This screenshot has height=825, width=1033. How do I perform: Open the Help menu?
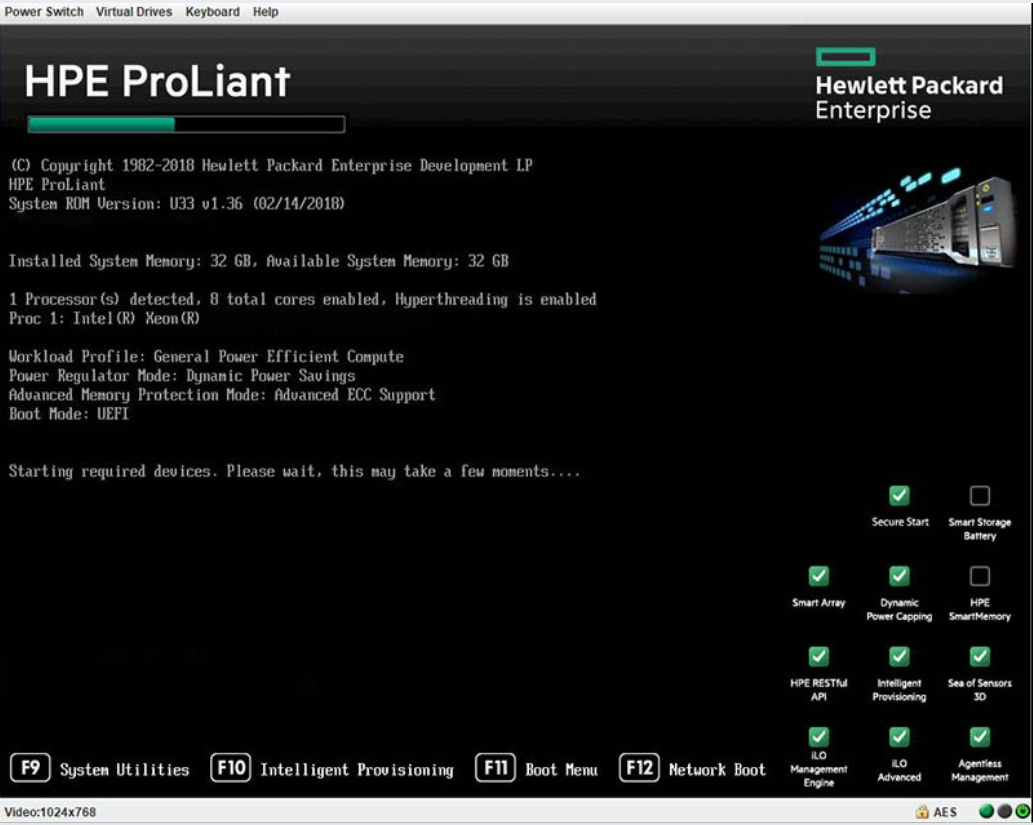pyautogui.click(x=265, y=12)
